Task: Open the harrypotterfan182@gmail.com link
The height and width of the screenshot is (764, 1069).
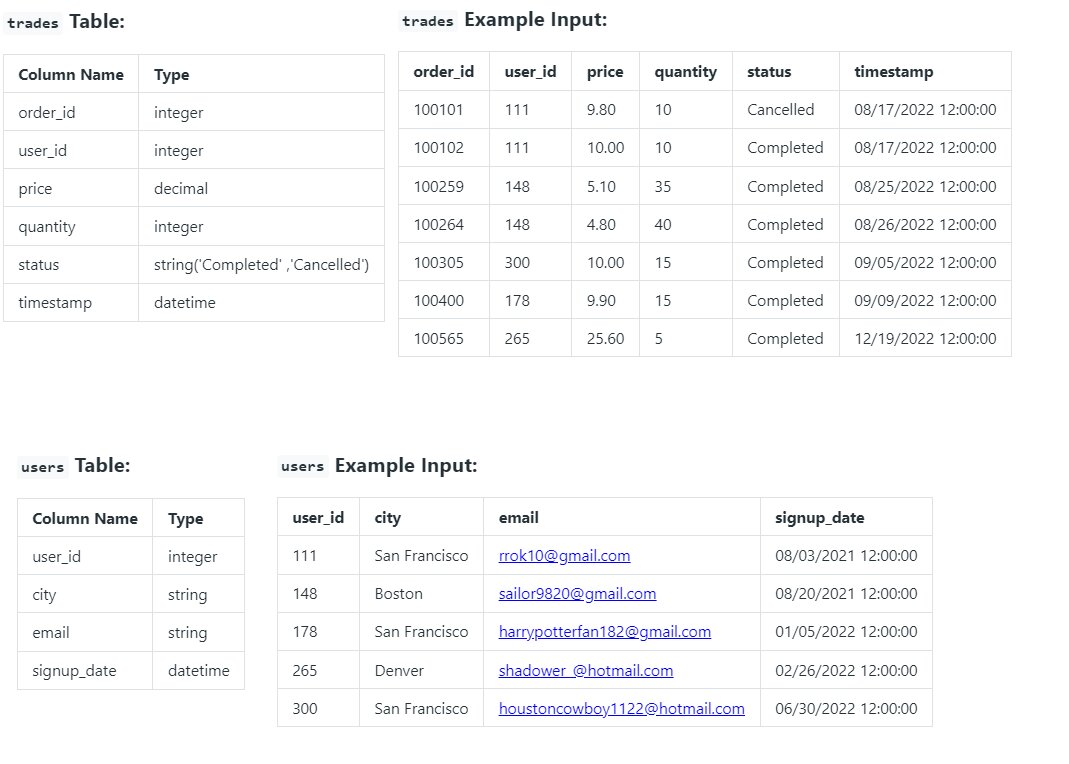Action: (x=604, y=632)
